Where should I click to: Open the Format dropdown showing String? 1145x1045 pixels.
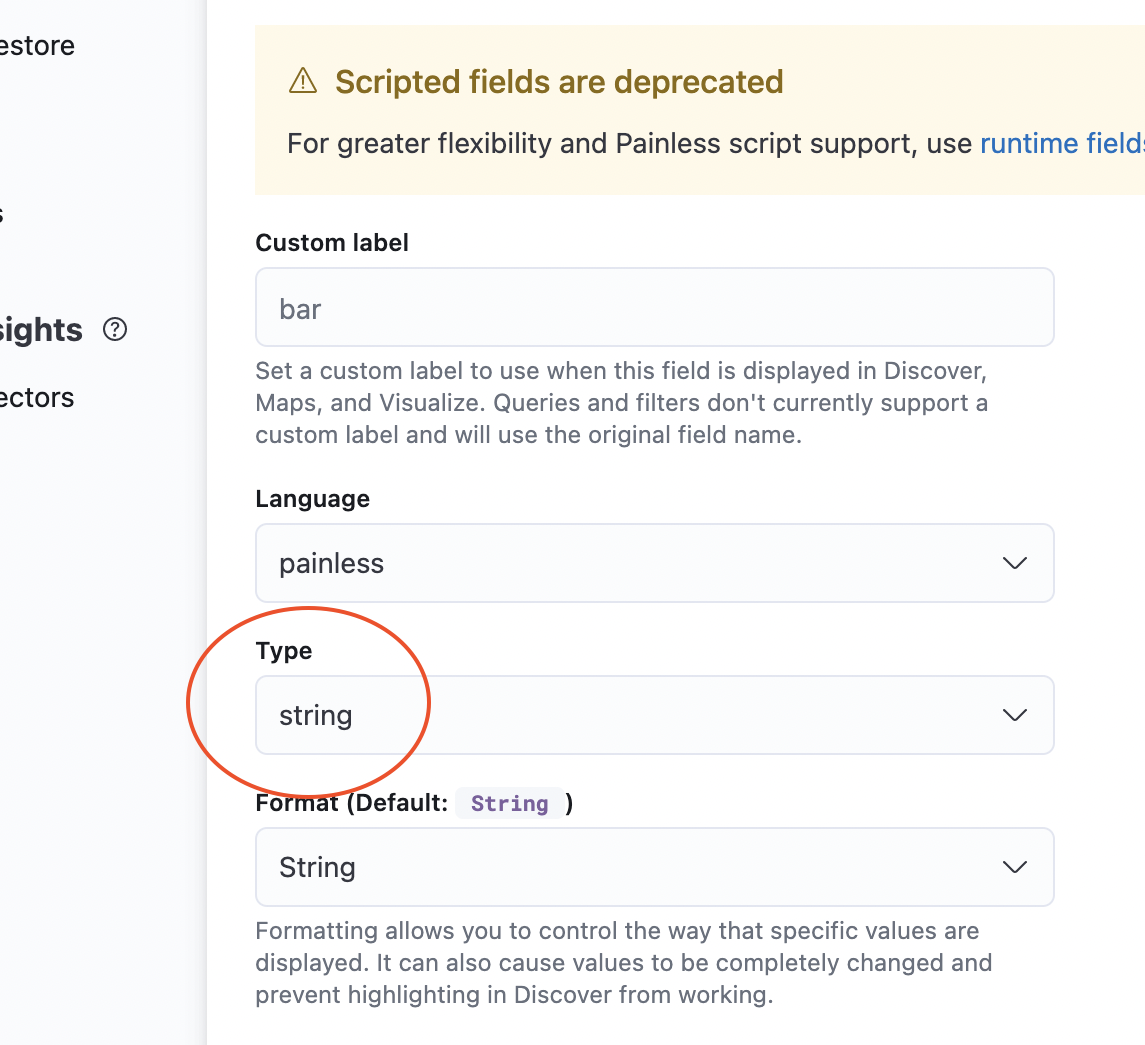(x=655, y=867)
